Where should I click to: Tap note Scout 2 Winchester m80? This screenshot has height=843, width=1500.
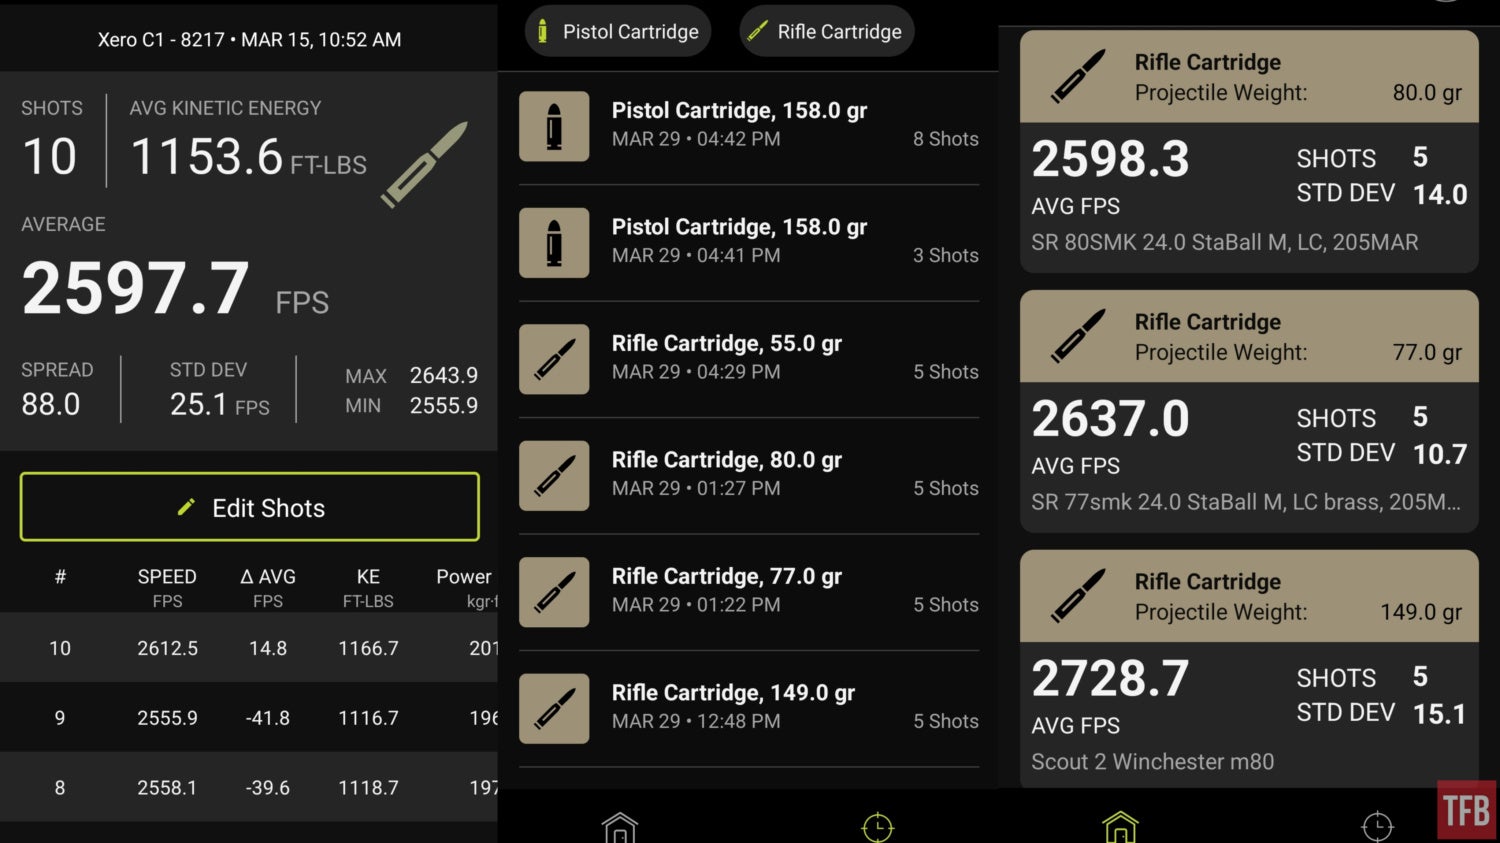[1153, 762]
